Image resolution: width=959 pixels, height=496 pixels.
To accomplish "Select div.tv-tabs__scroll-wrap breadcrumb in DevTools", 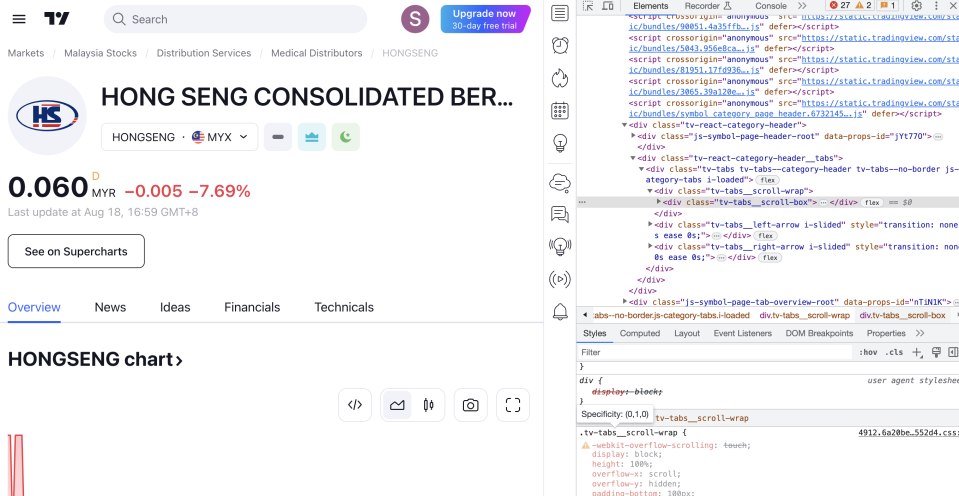I will coord(804,316).
